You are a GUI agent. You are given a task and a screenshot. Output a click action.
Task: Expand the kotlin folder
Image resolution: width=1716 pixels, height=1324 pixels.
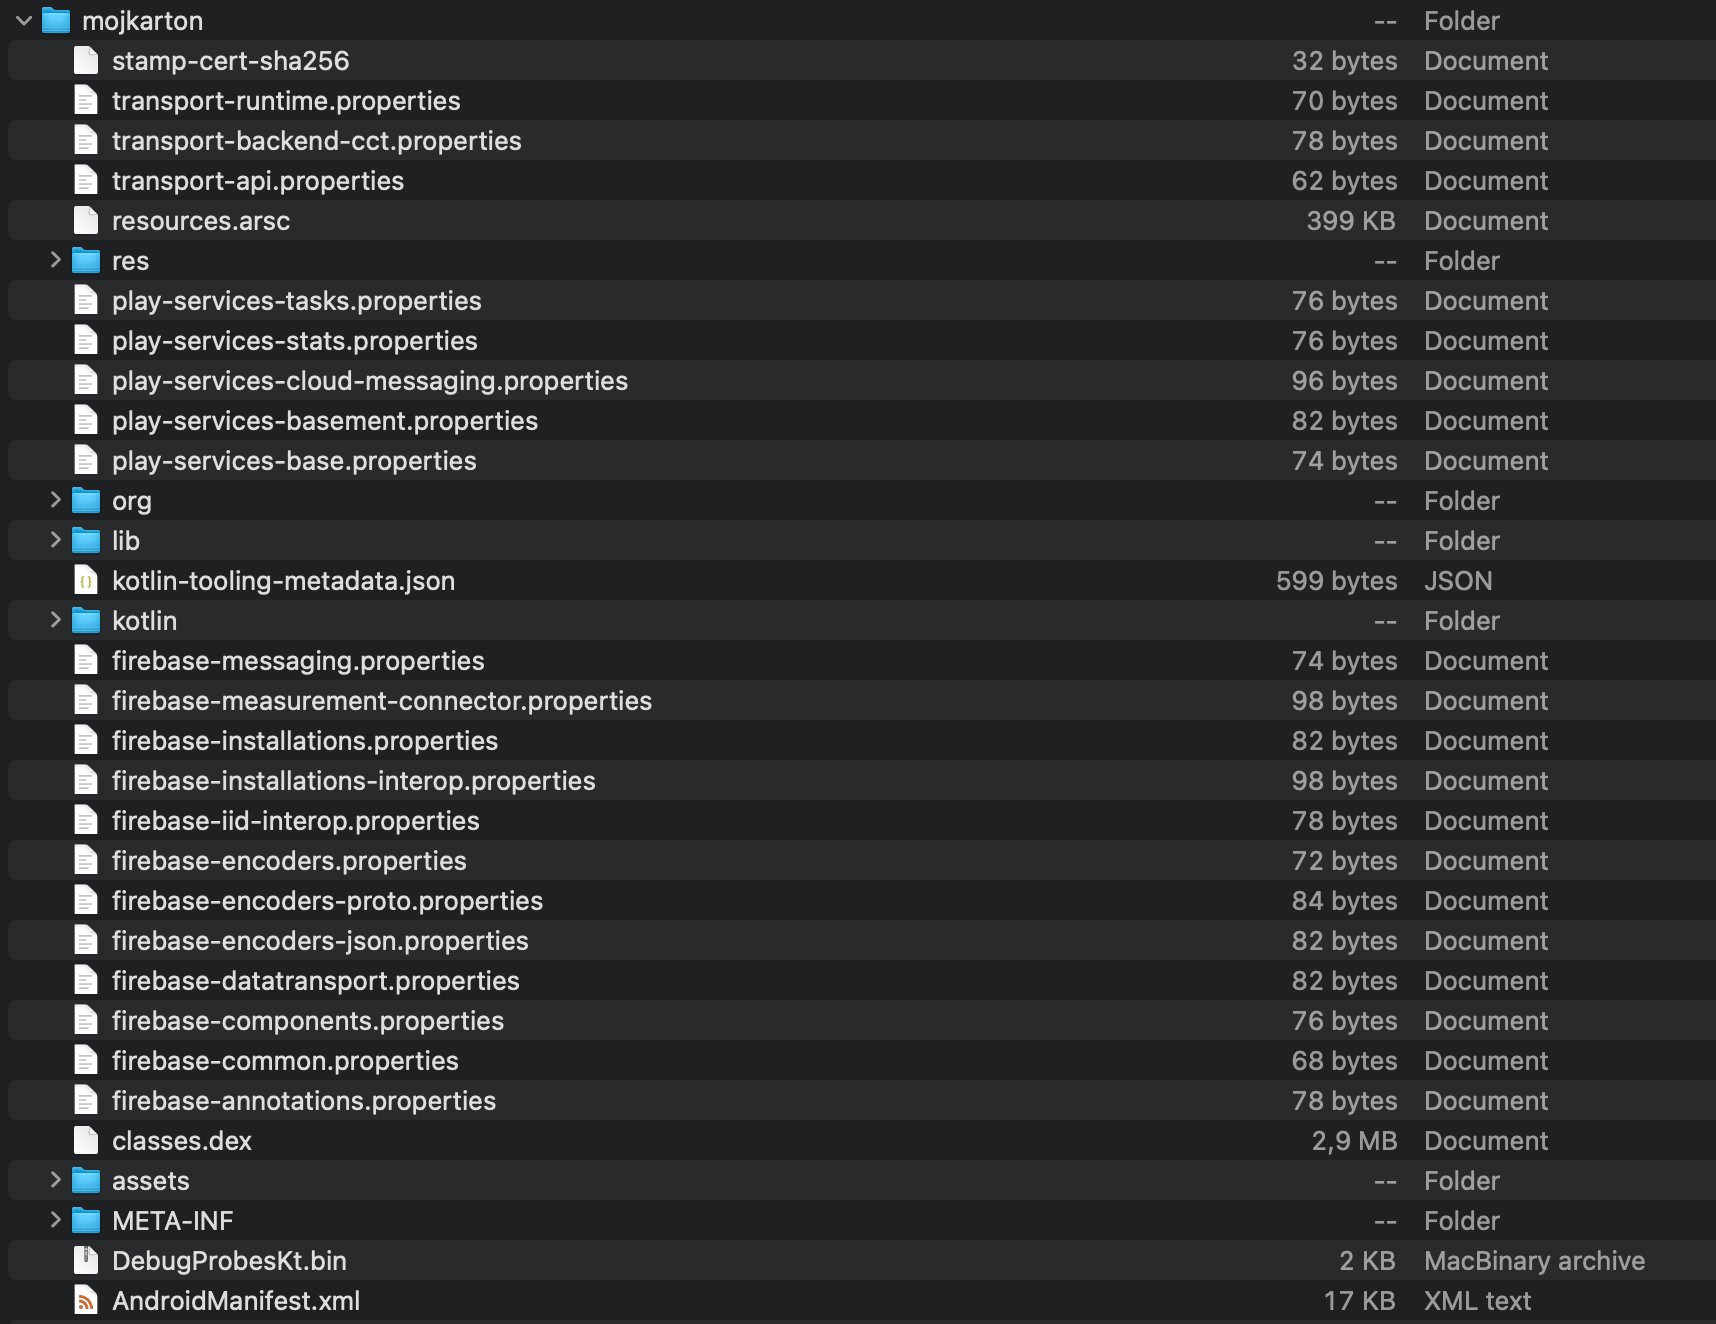click(x=56, y=620)
